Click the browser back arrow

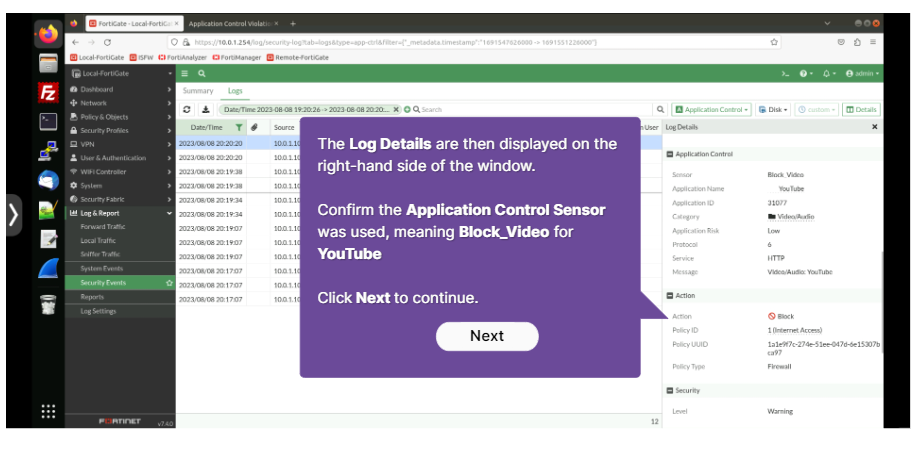point(75,42)
